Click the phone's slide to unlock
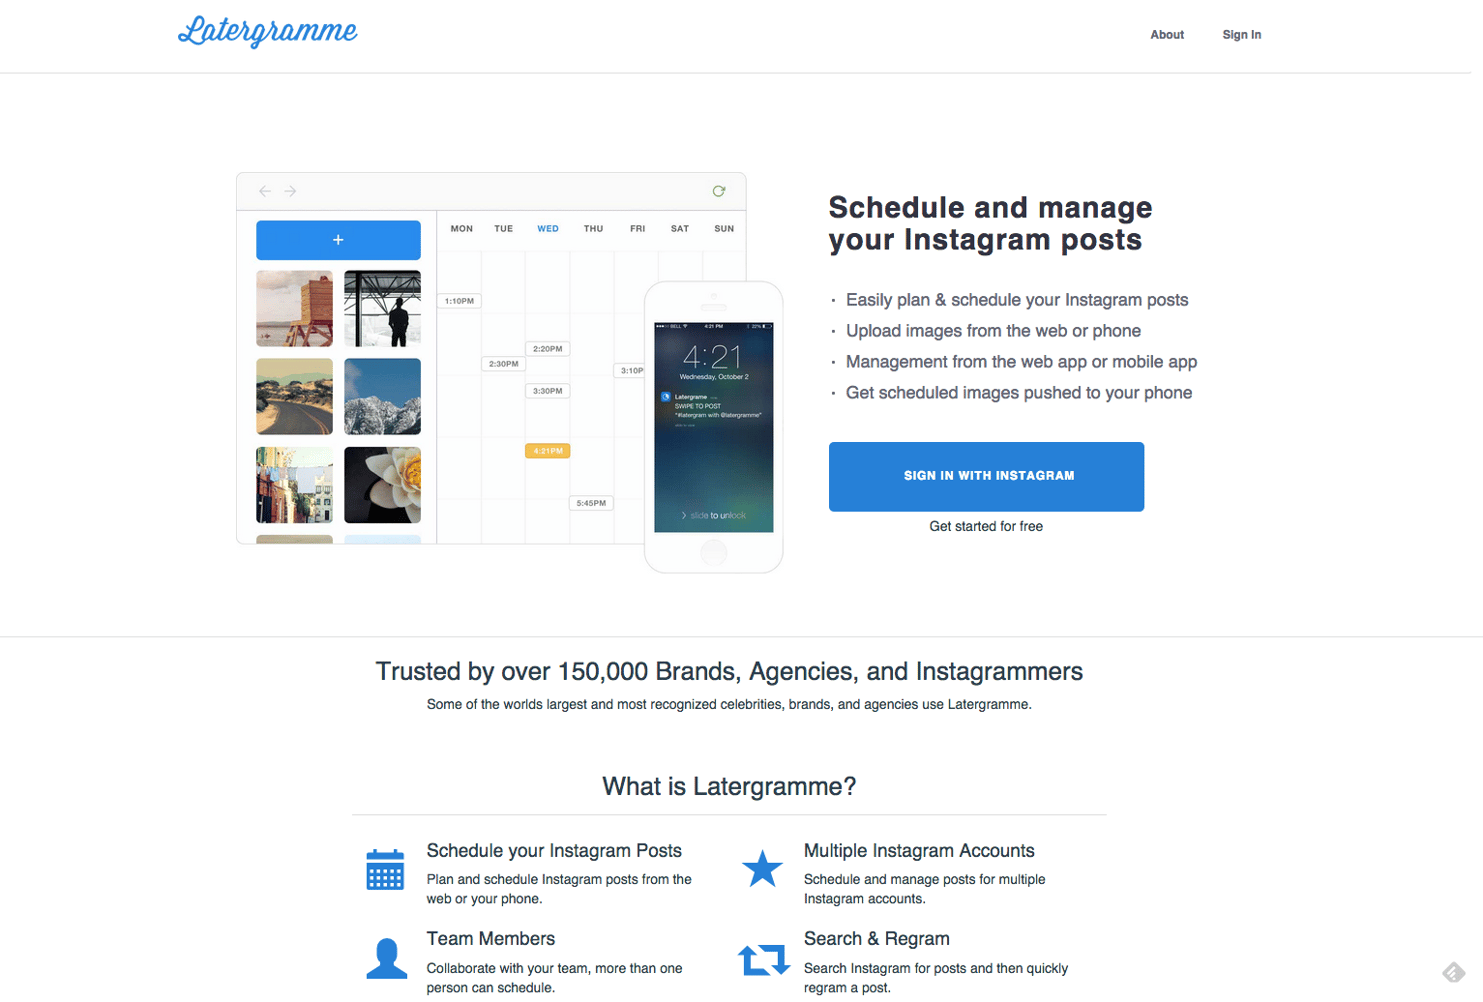 pos(714,516)
